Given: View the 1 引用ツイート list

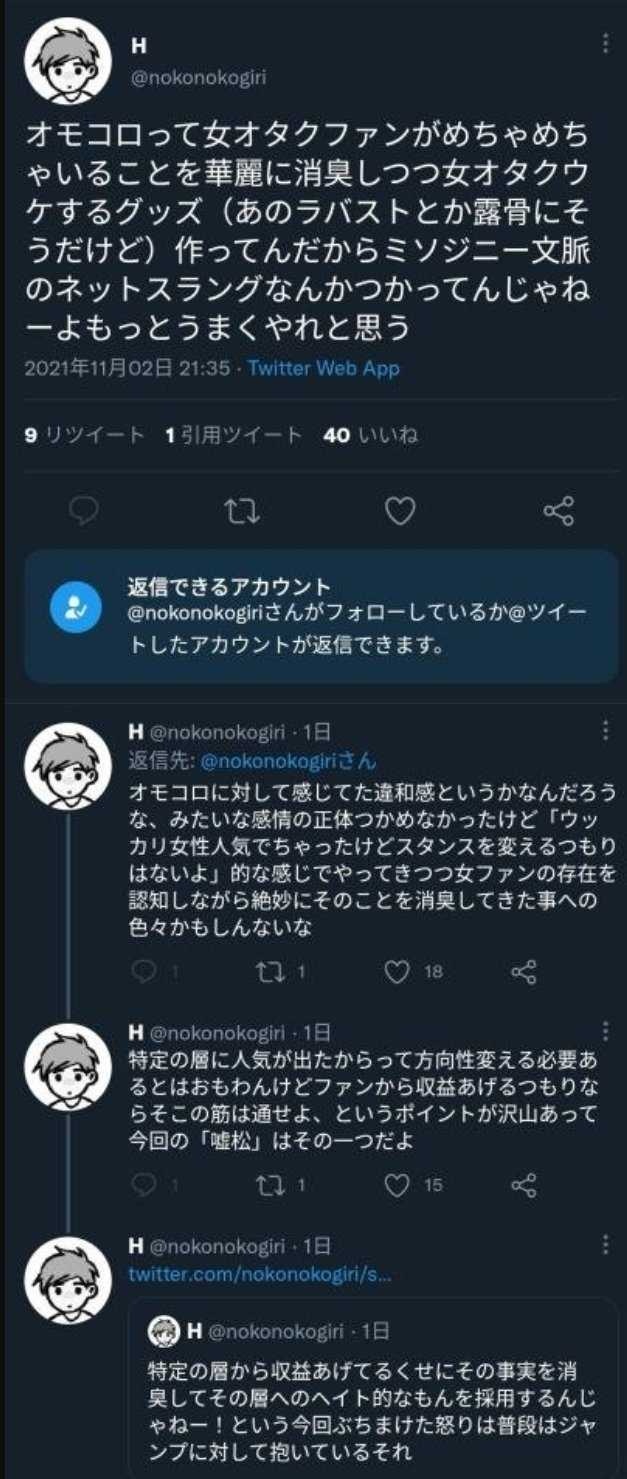Looking at the screenshot, I should tap(234, 435).
